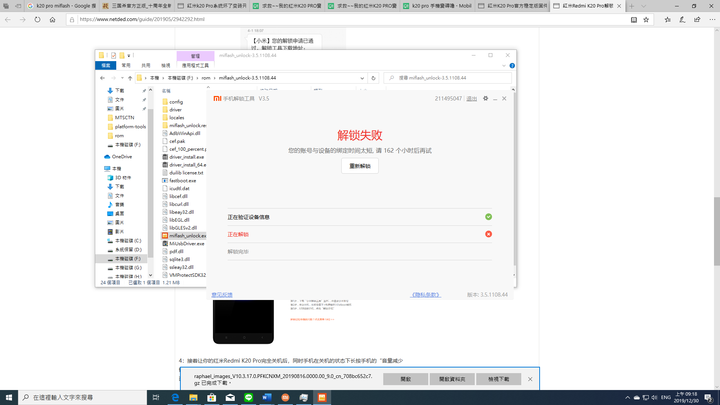Click the Windows Start button
Image resolution: width=720 pixels, height=405 pixels.
coord(9,397)
